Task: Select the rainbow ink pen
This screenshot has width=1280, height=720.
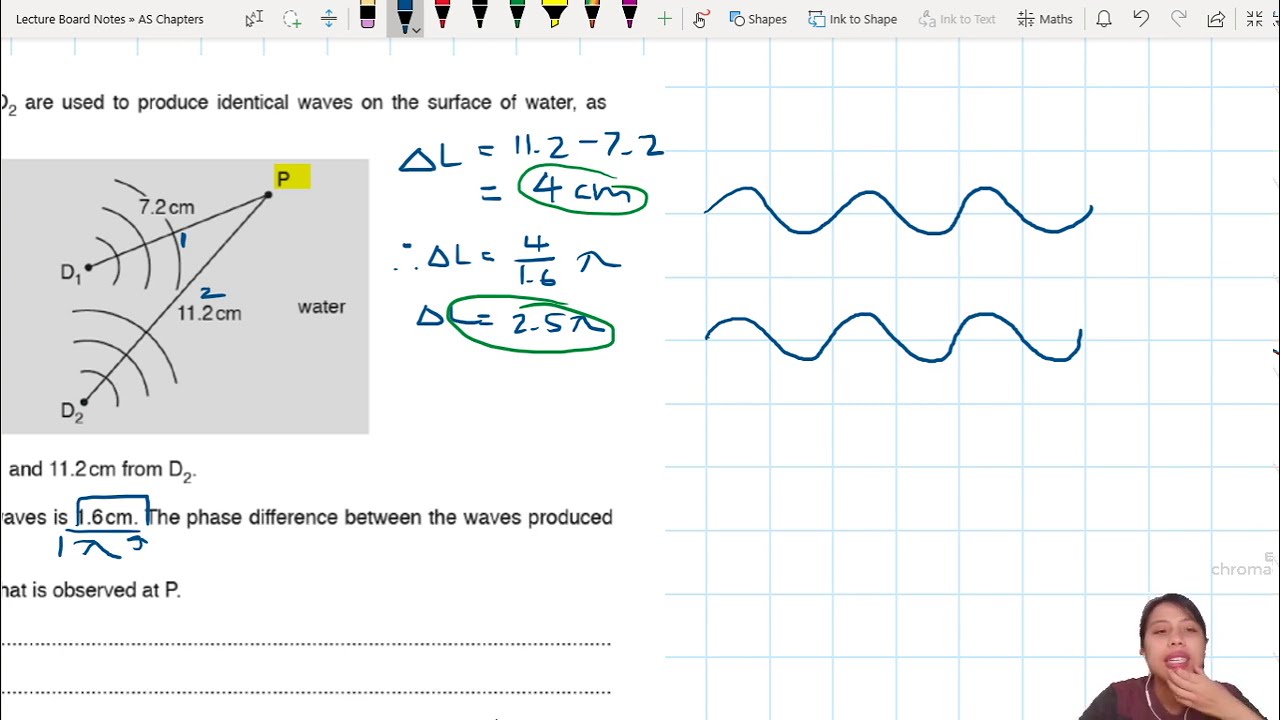Action: (592, 14)
